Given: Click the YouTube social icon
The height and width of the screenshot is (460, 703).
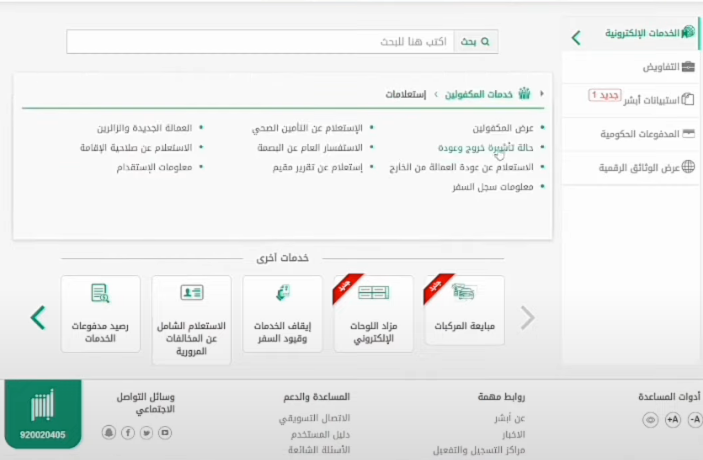Looking at the screenshot, I should click(165, 433).
